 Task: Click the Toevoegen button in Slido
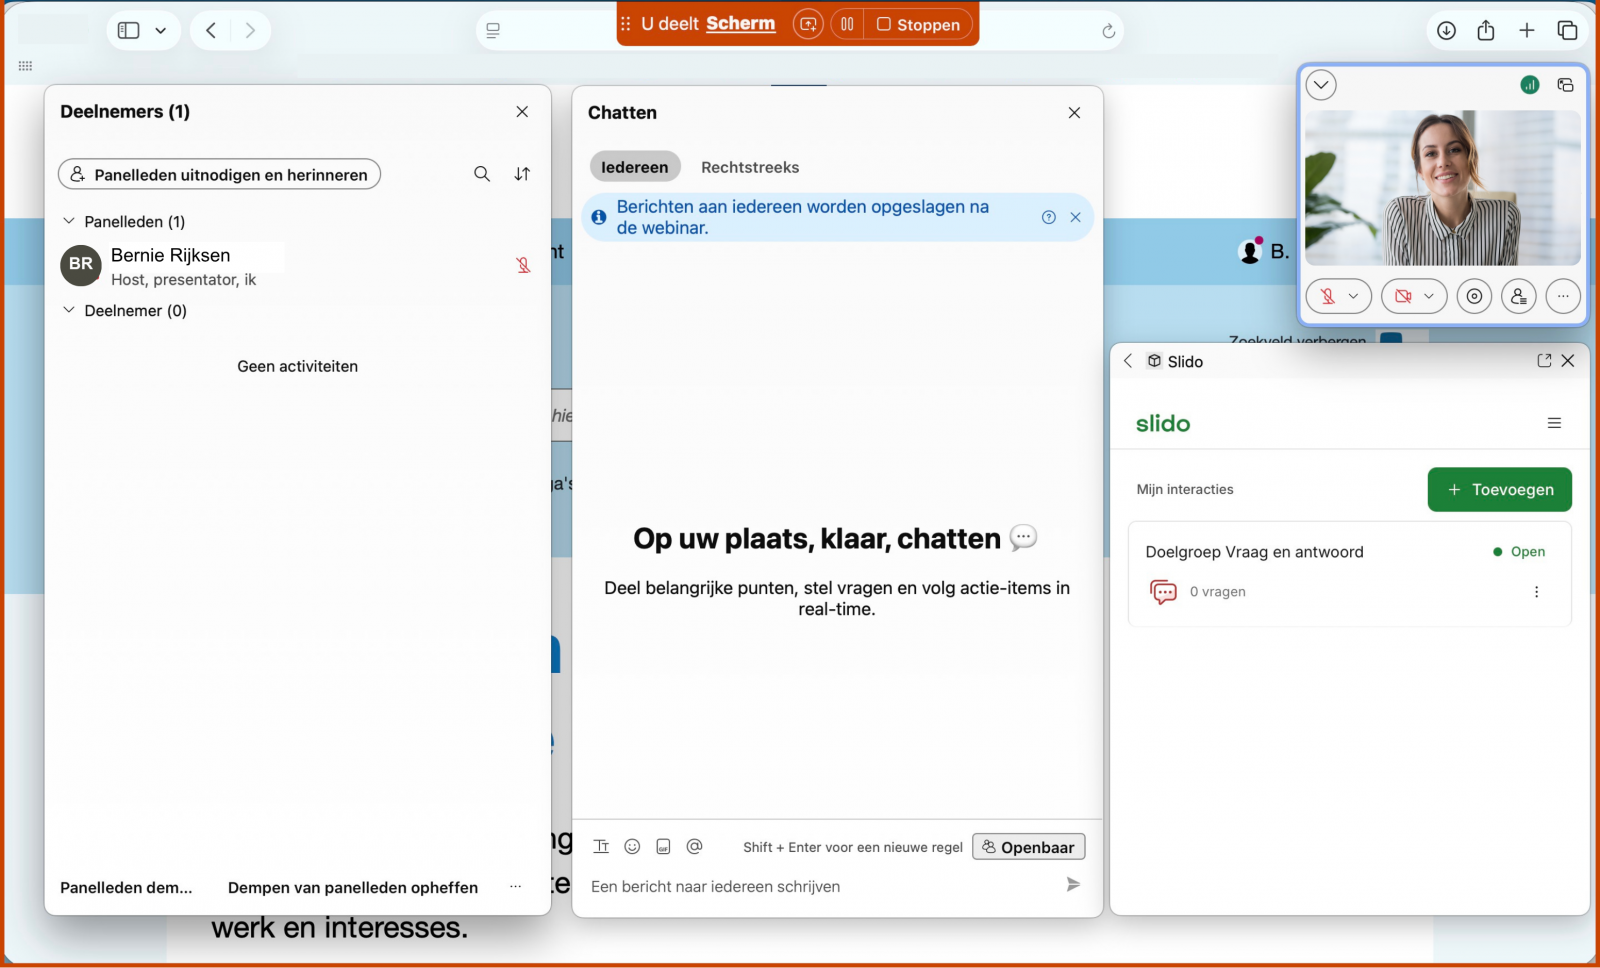coord(1499,489)
